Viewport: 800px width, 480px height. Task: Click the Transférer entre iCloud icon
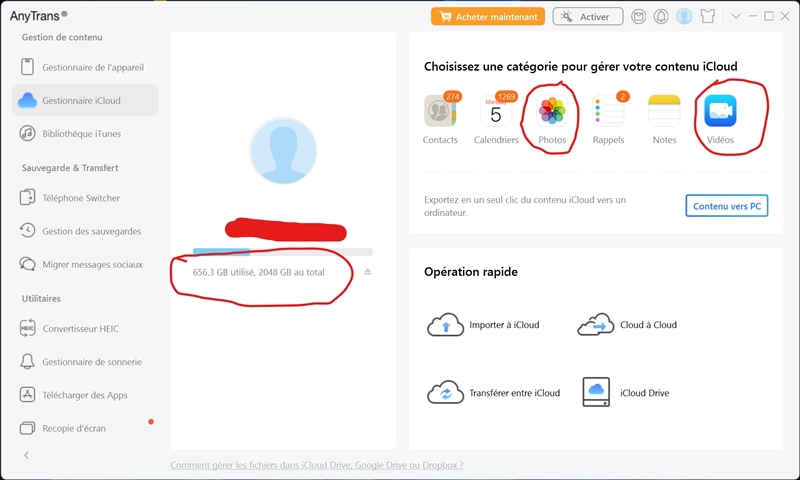[445, 393]
